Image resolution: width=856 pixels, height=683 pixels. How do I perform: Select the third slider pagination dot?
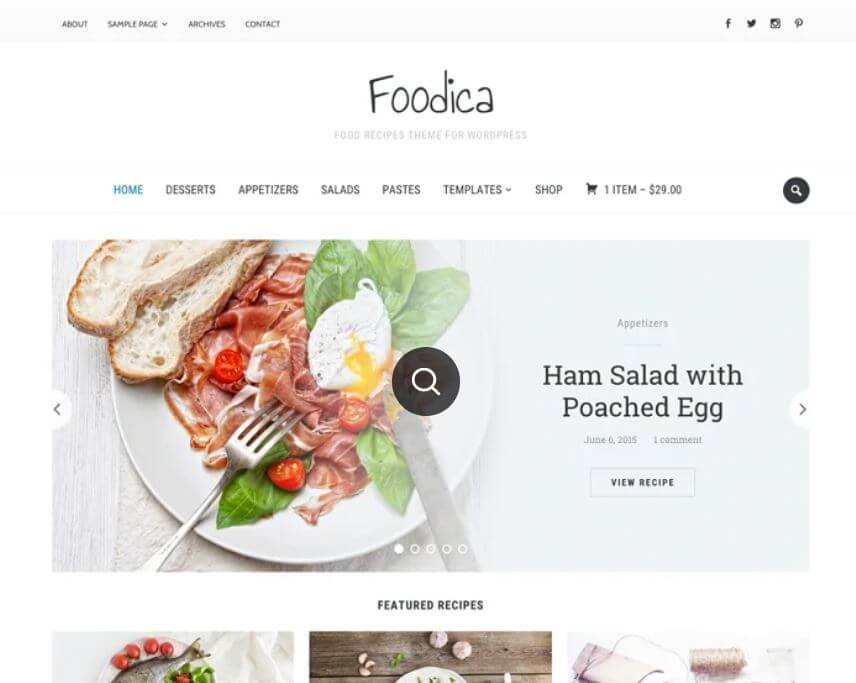431,549
